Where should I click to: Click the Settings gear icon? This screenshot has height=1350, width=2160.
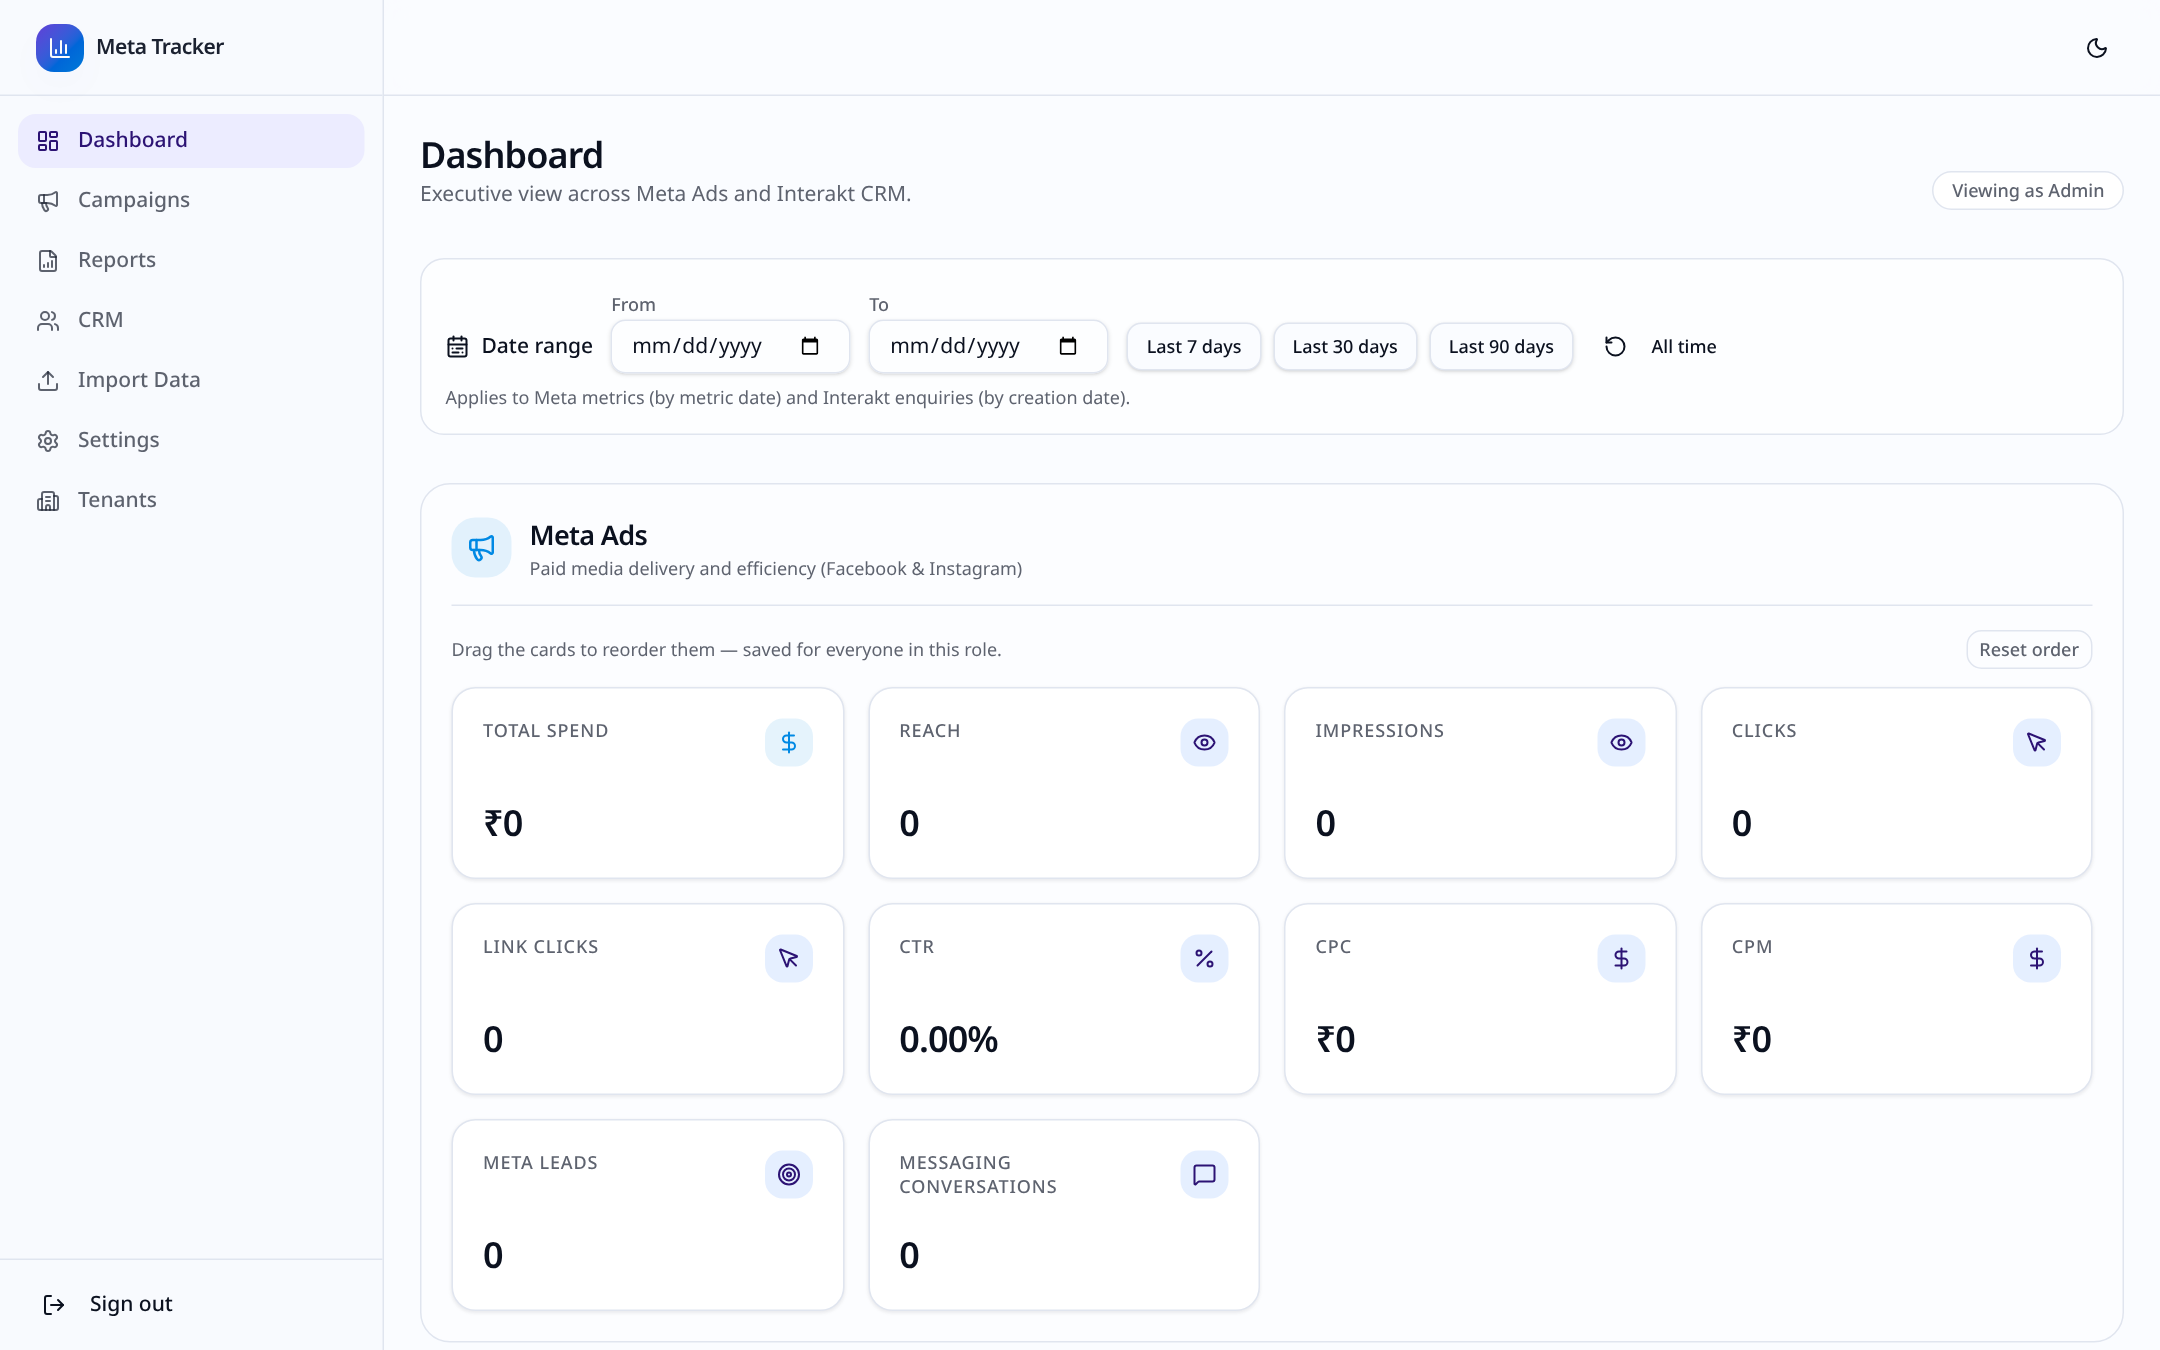point(48,441)
